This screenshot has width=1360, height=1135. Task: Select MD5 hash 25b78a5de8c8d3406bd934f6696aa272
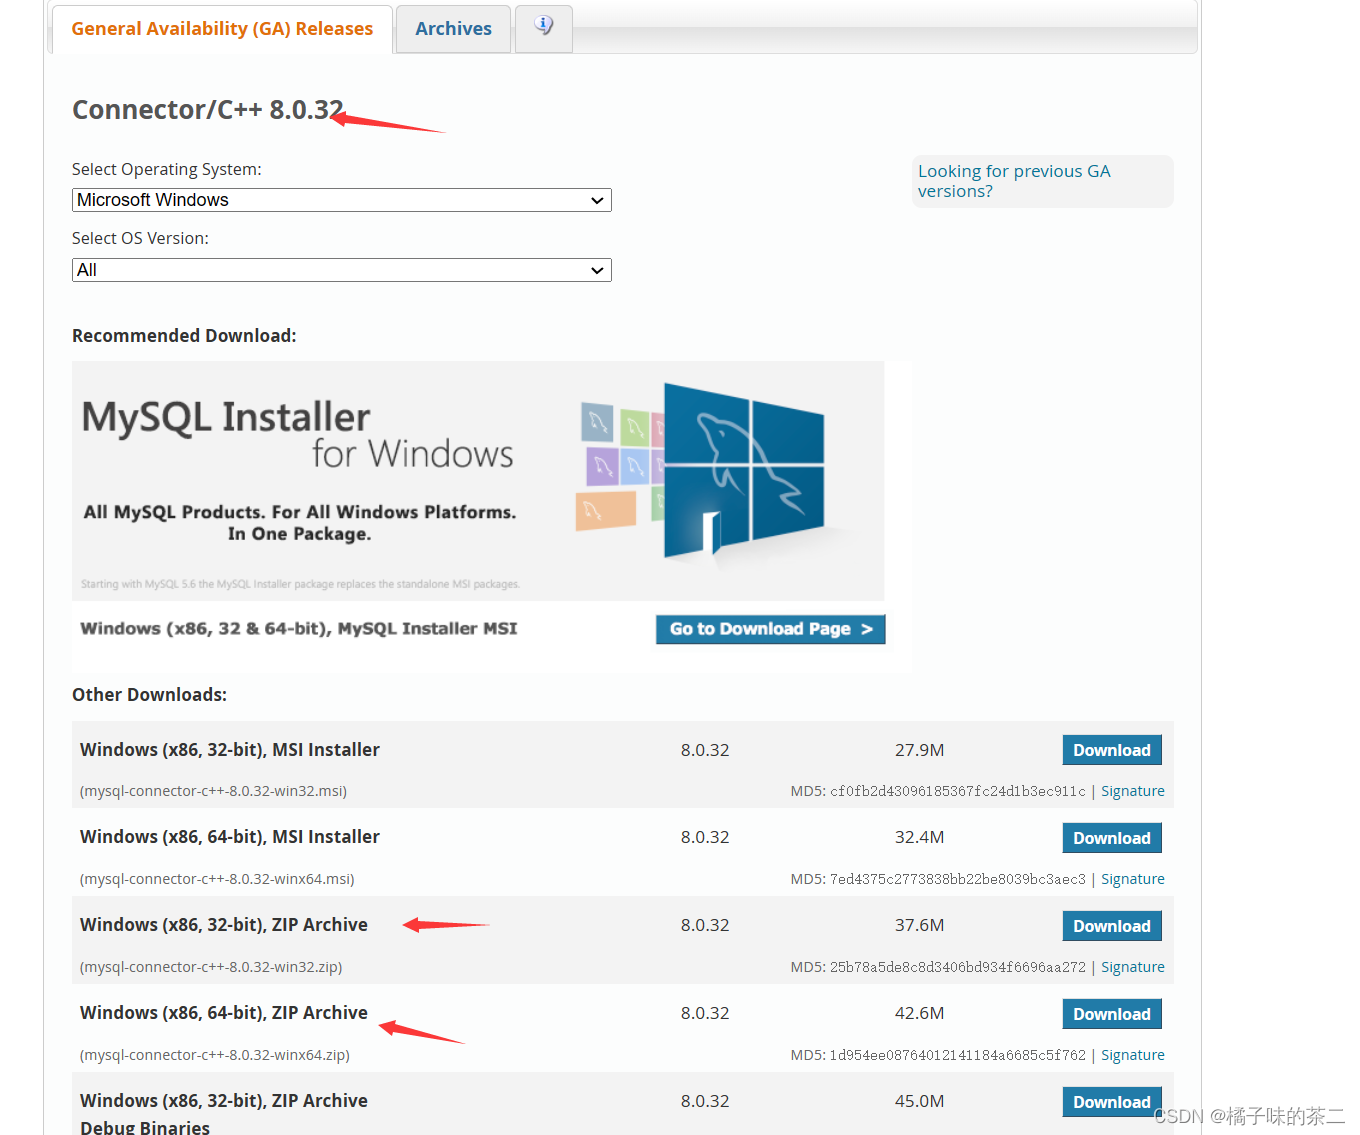tap(958, 967)
